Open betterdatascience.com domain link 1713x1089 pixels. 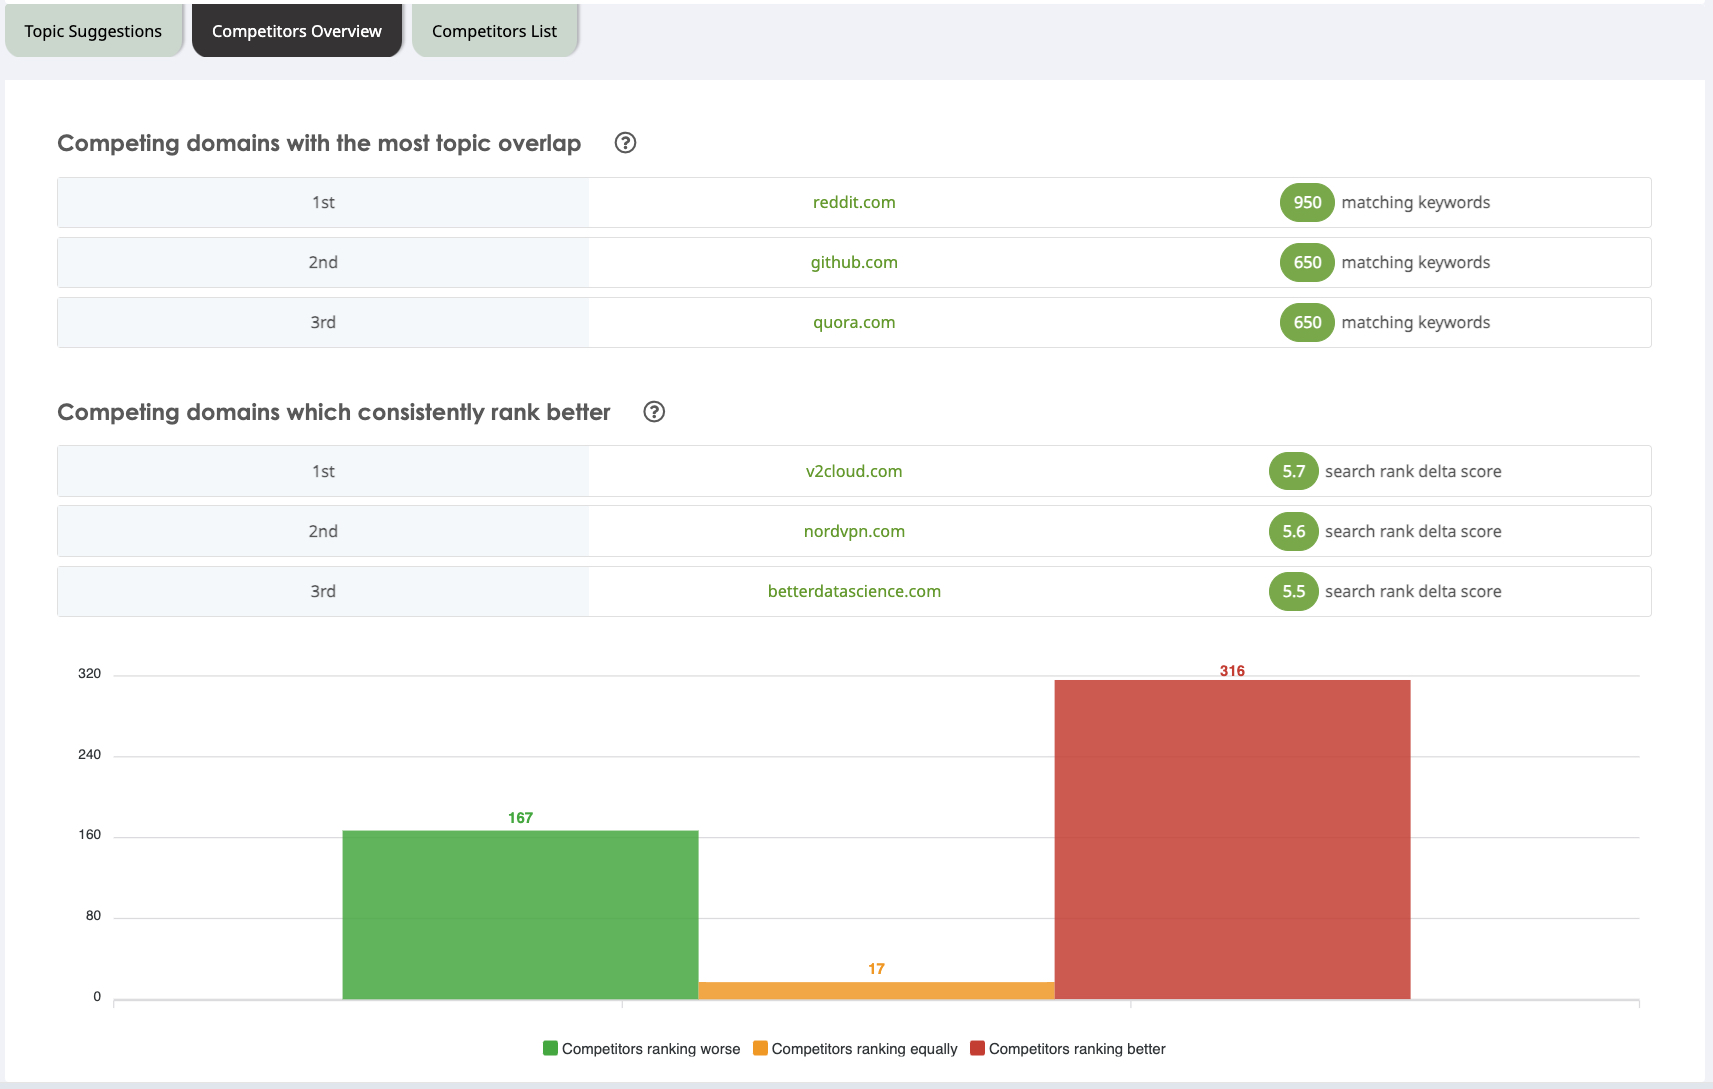click(x=854, y=591)
